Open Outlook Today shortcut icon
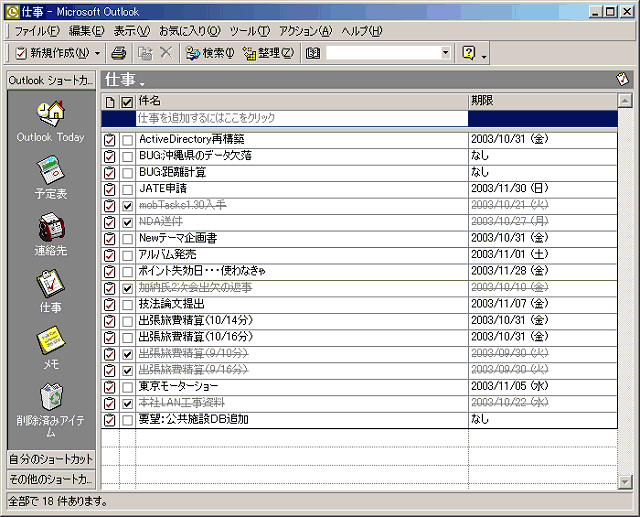 (x=51, y=113)
